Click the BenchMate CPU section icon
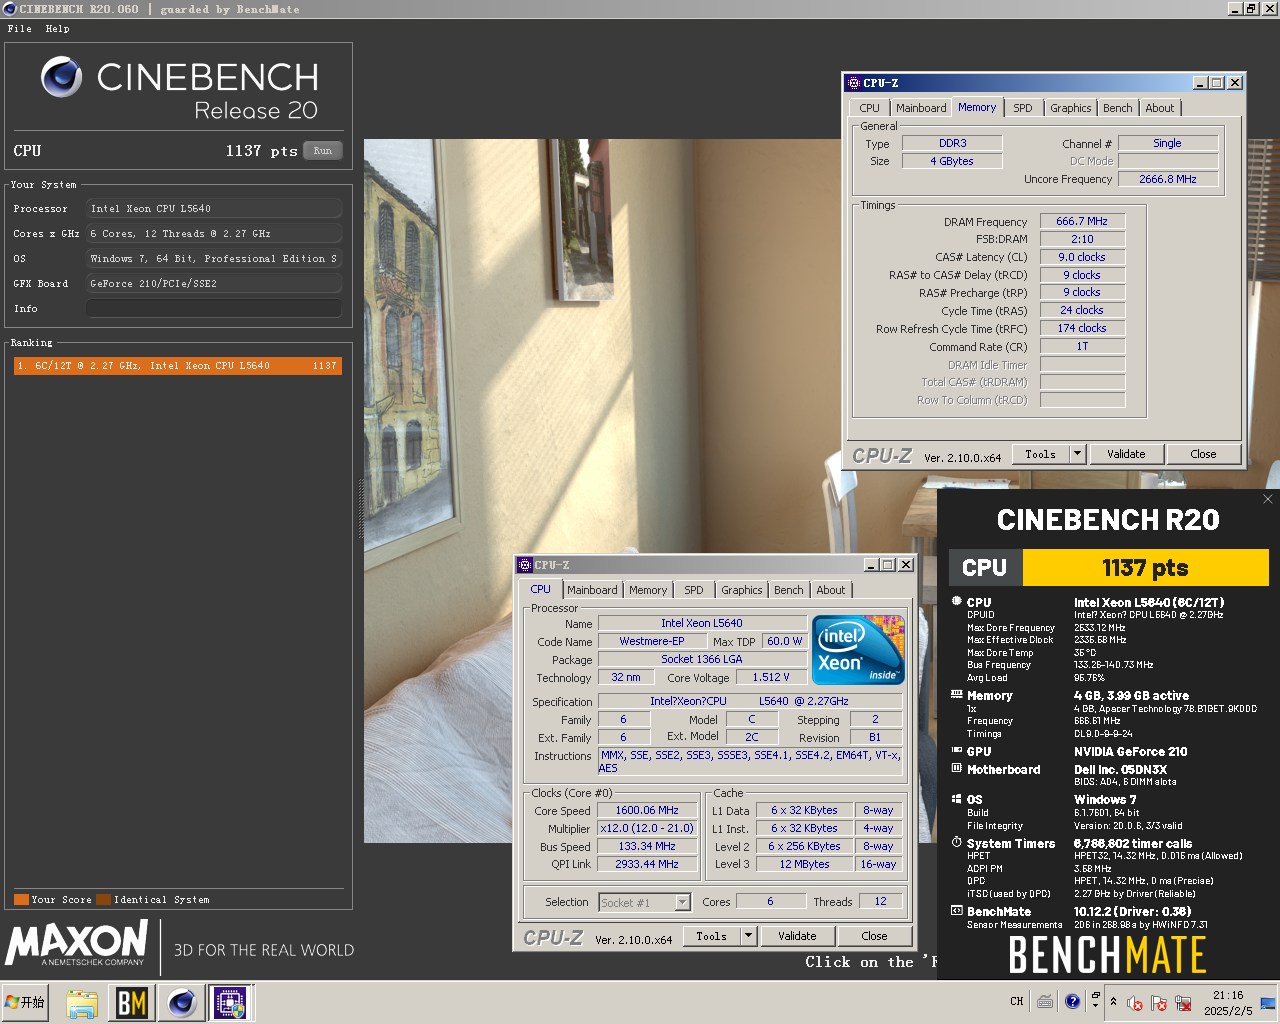The width and height of the screenshot is (1280, 1024). click(x=956, y=602)
